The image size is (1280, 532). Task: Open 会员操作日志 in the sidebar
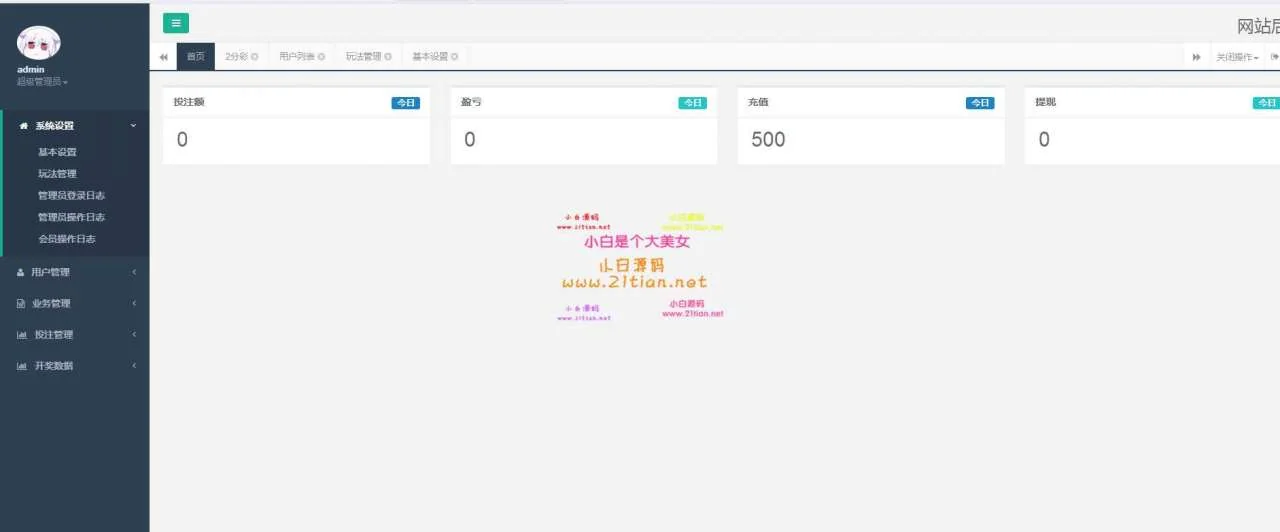(x=67, y=239)
